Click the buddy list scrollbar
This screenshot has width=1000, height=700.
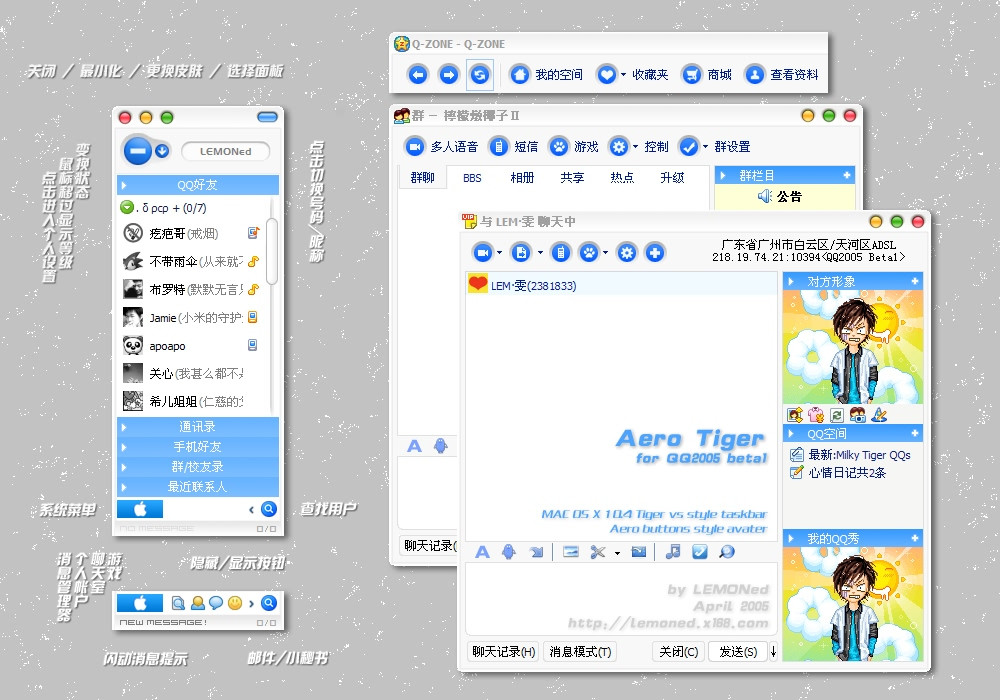(x=272, y=251)
